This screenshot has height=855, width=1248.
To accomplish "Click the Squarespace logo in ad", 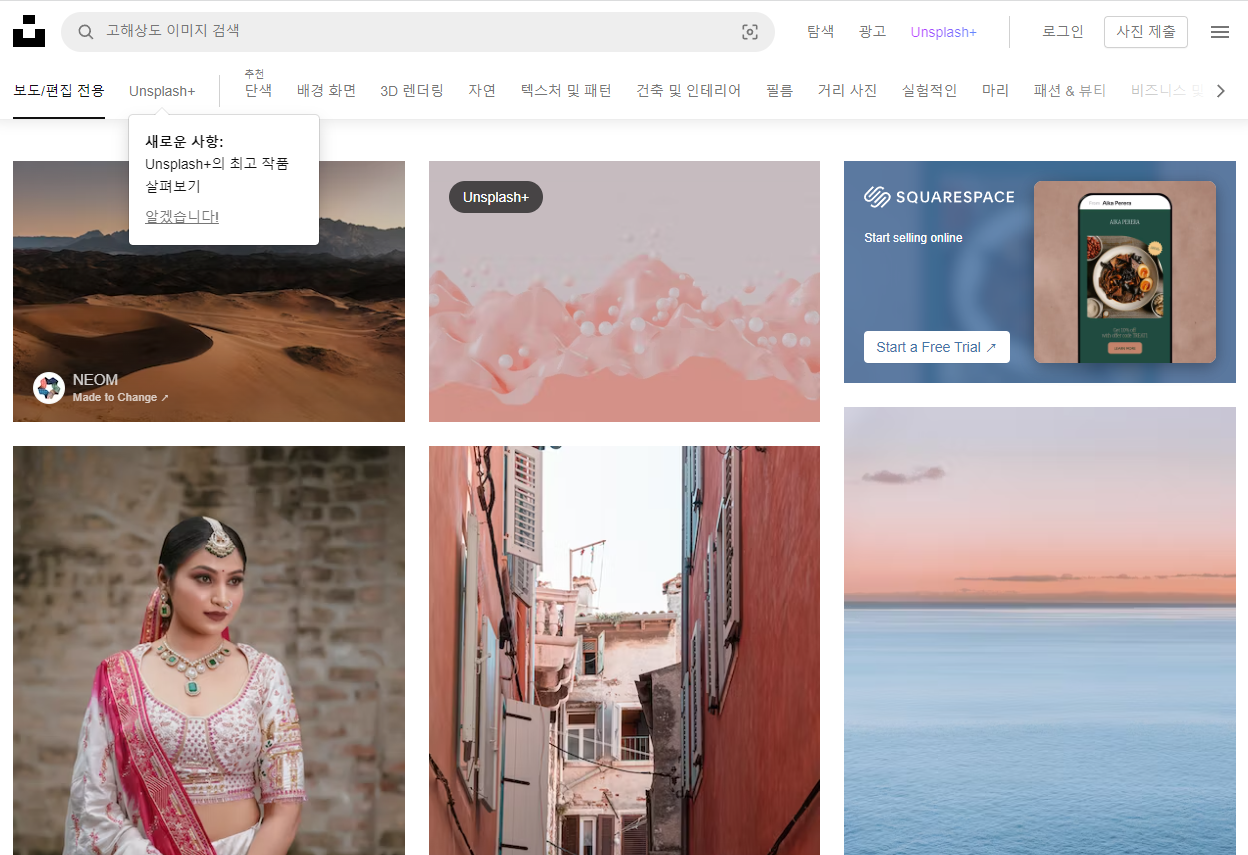I will (939, 197).
